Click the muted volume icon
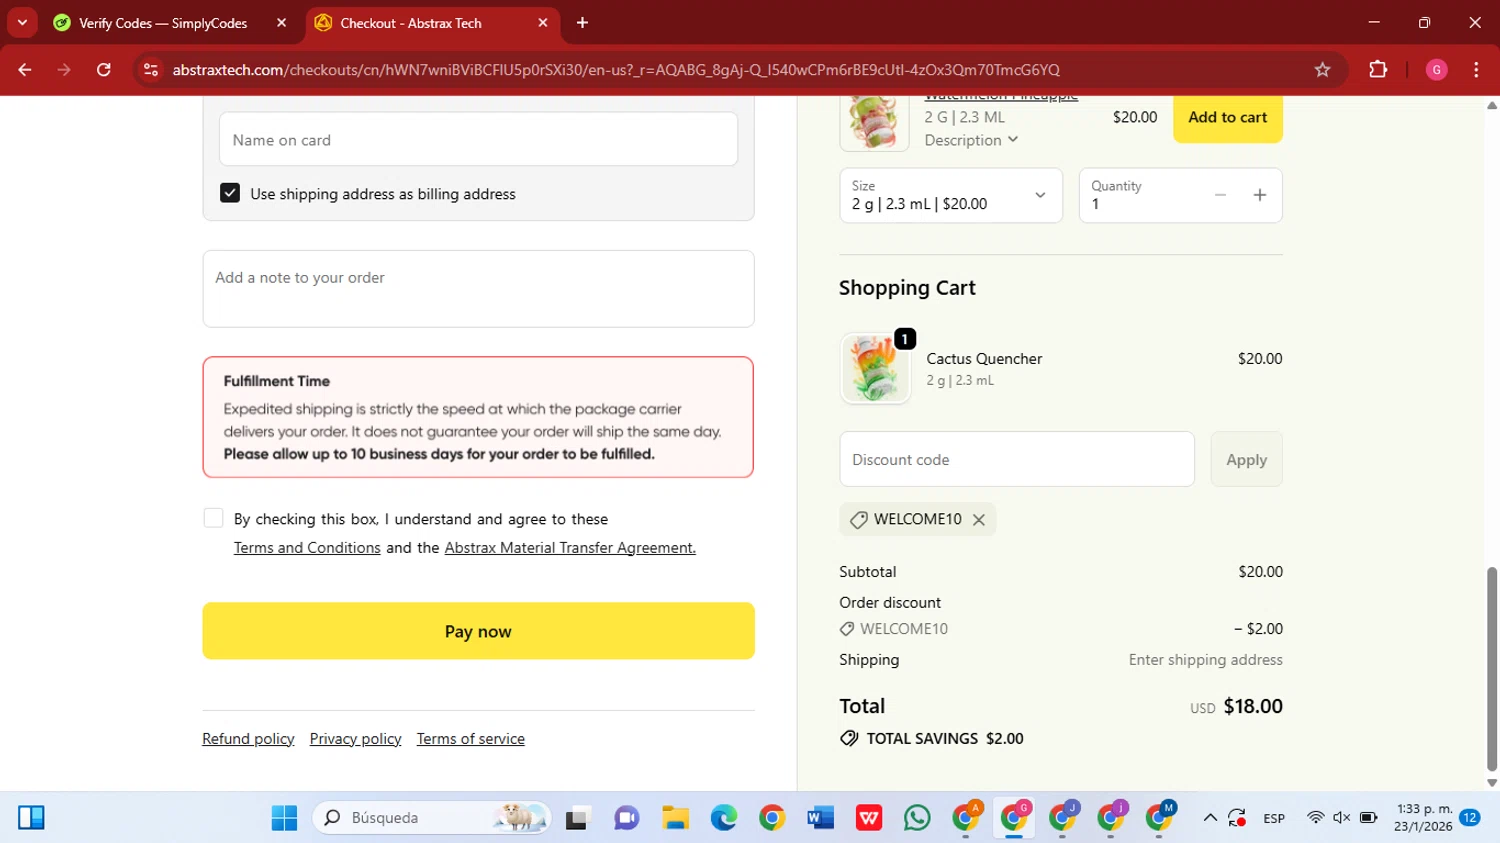Viewport: 1500px width, 843px height. (1342, 818)
